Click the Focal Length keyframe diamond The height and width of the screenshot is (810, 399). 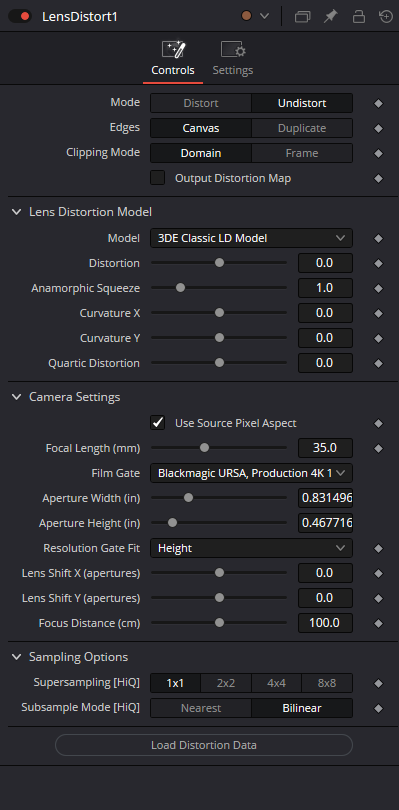[378, 448]
